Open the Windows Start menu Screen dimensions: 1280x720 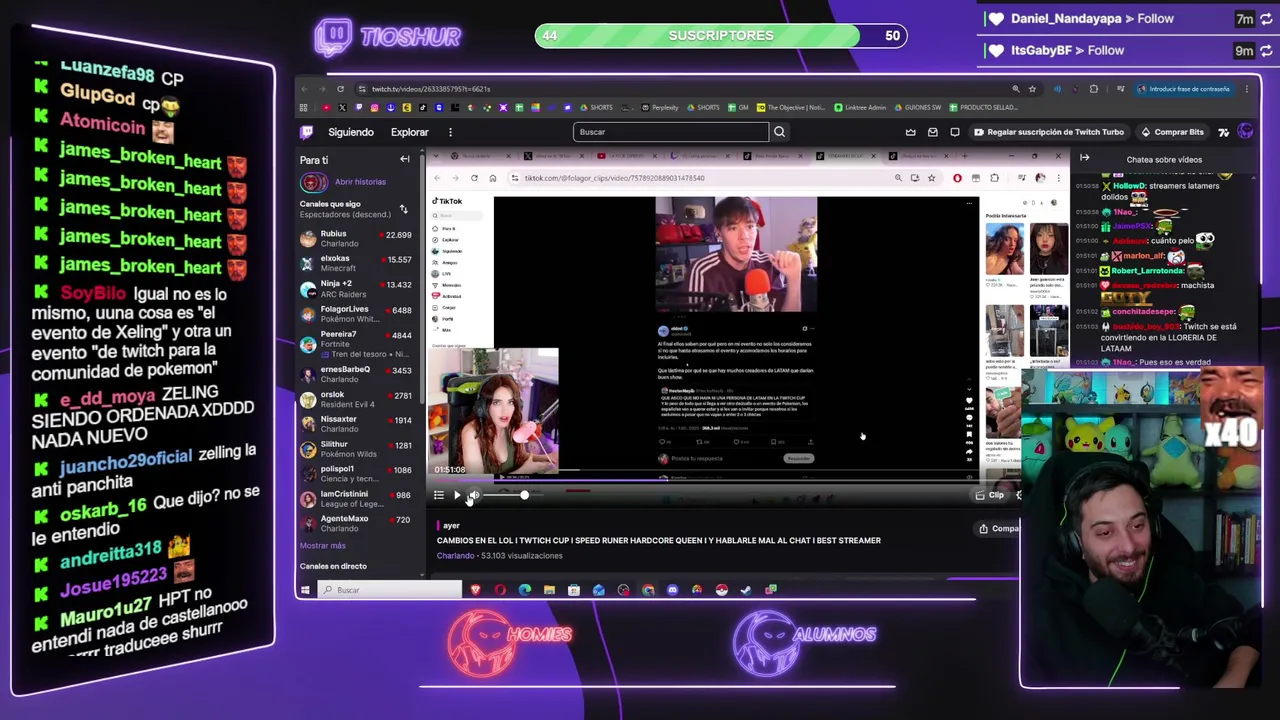click(305, 590)
